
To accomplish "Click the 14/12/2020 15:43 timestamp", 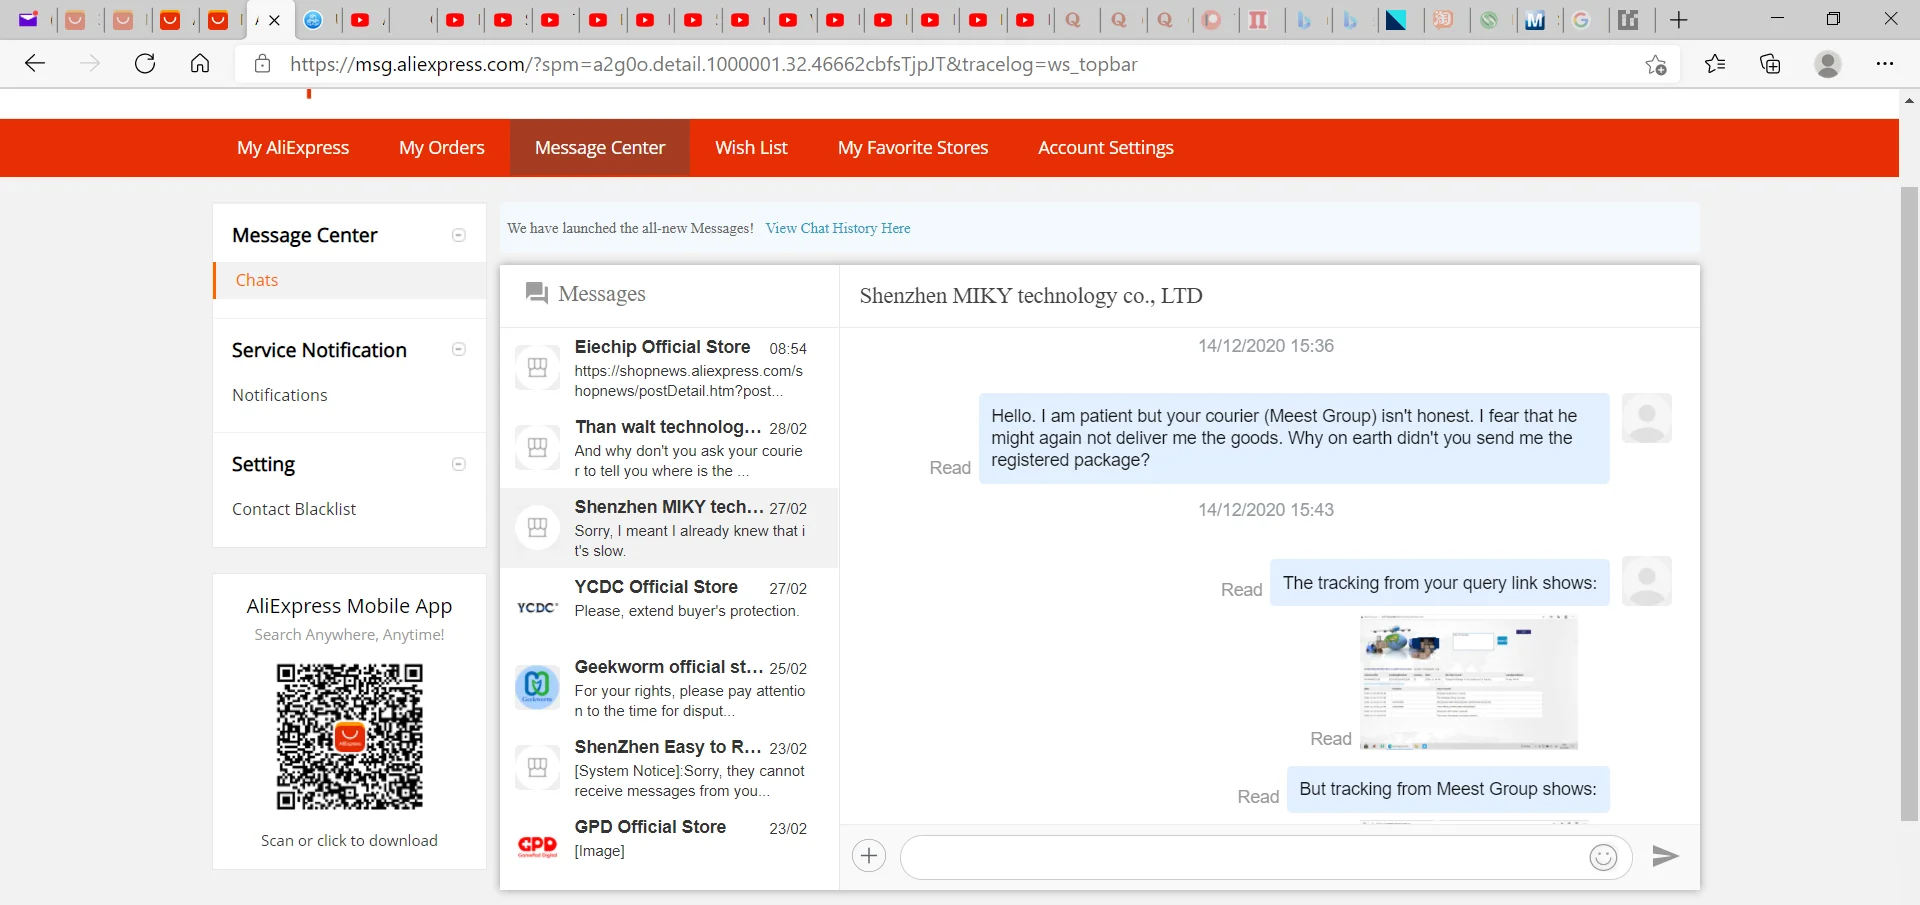I will tap(1266, 510).
